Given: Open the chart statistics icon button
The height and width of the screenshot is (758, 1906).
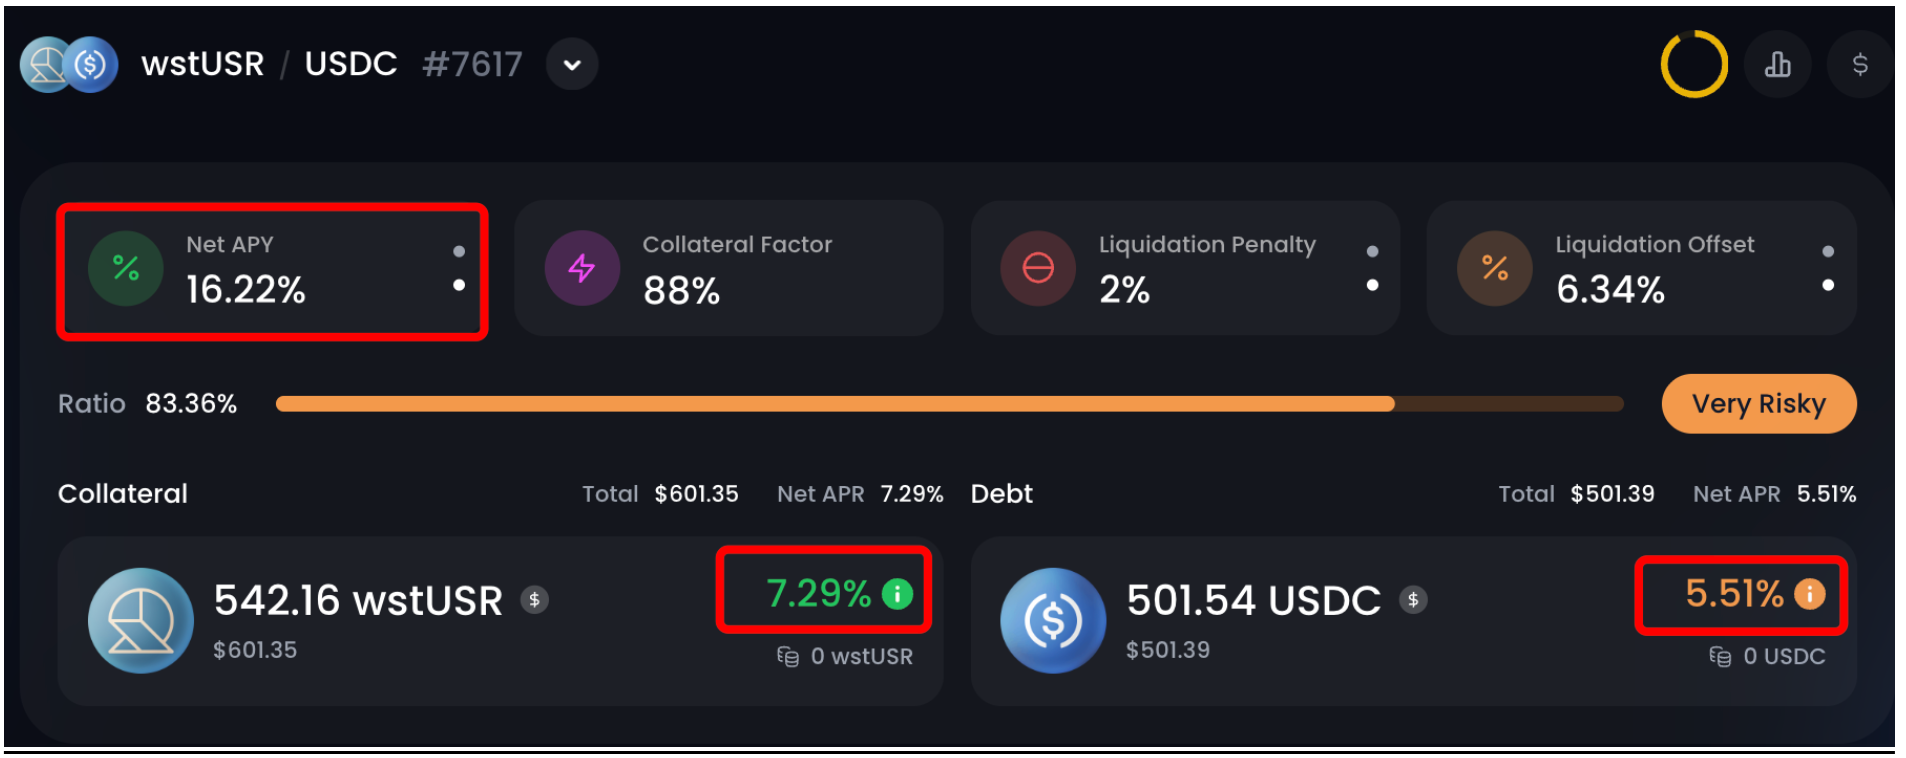Looking at the screenshot, I should pyautogui.click(x=1777, y=65).
